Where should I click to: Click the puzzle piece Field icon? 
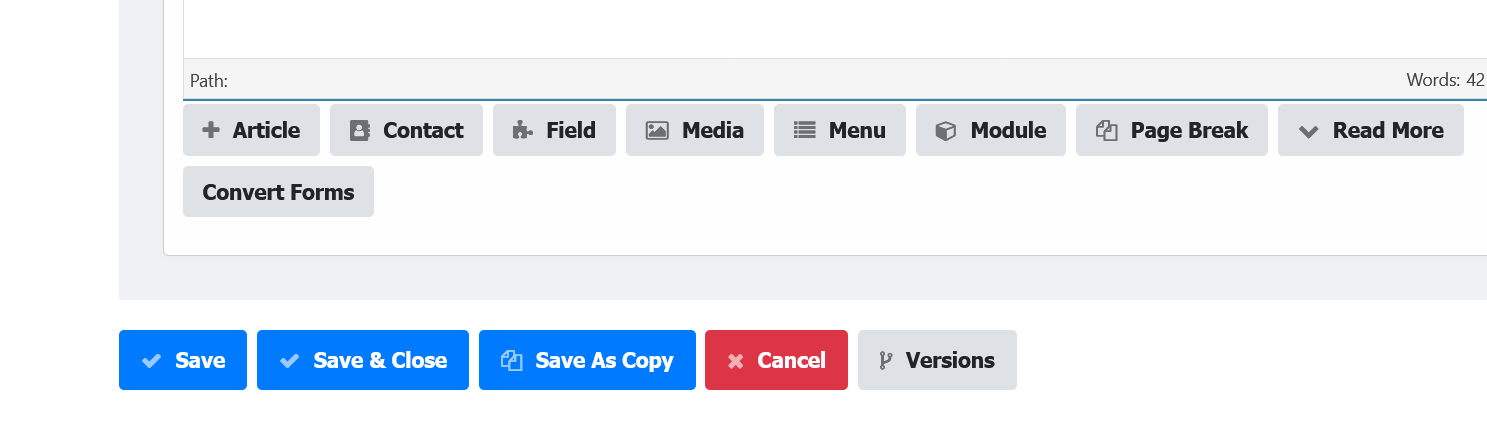(x=522, y=131)
